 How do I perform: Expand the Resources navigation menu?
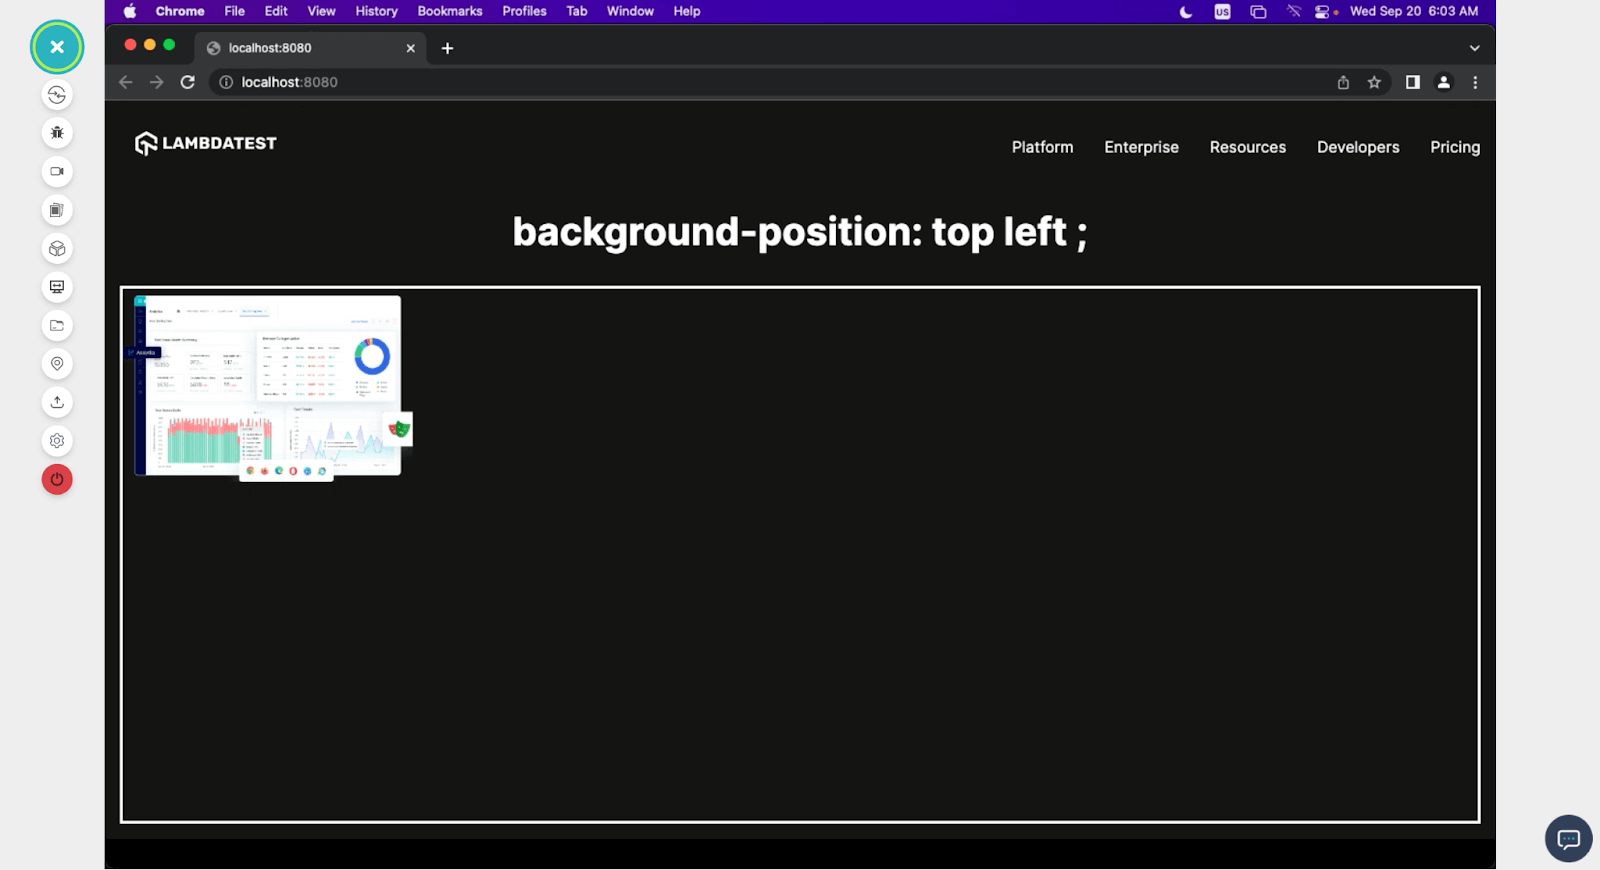(1248, 147)
